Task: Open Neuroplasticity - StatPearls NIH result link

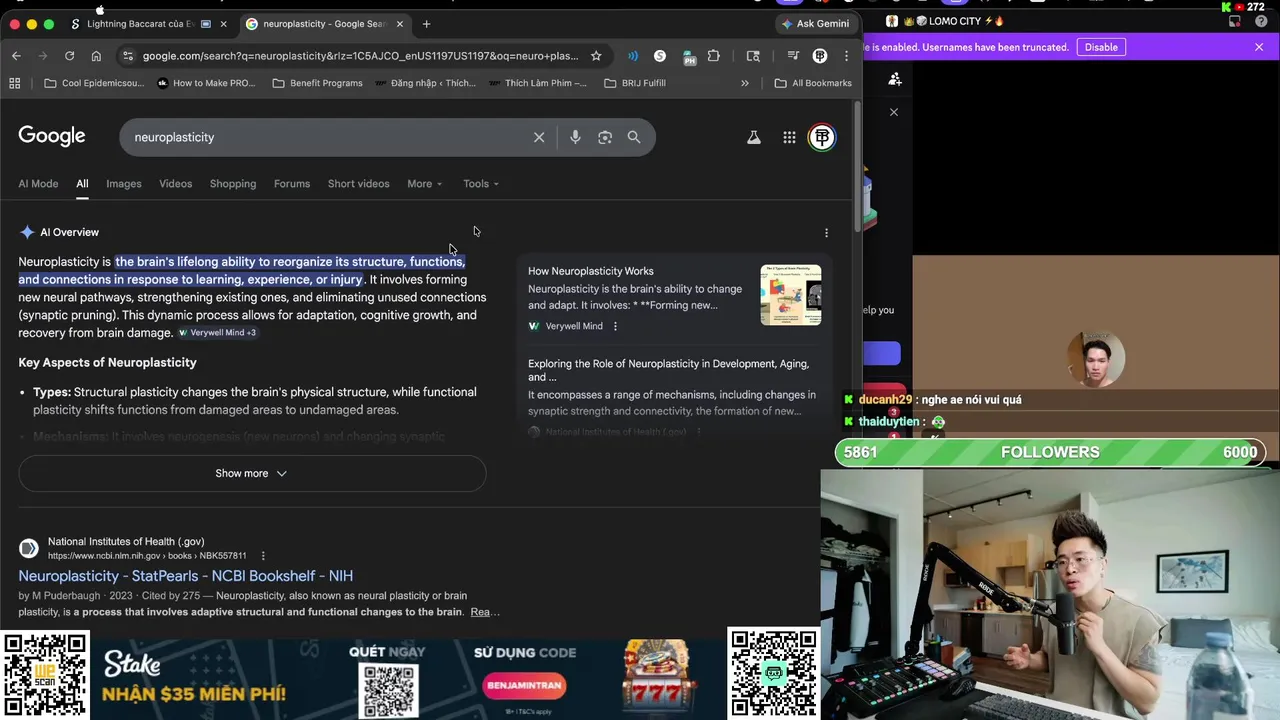Action: coord(185,576)
